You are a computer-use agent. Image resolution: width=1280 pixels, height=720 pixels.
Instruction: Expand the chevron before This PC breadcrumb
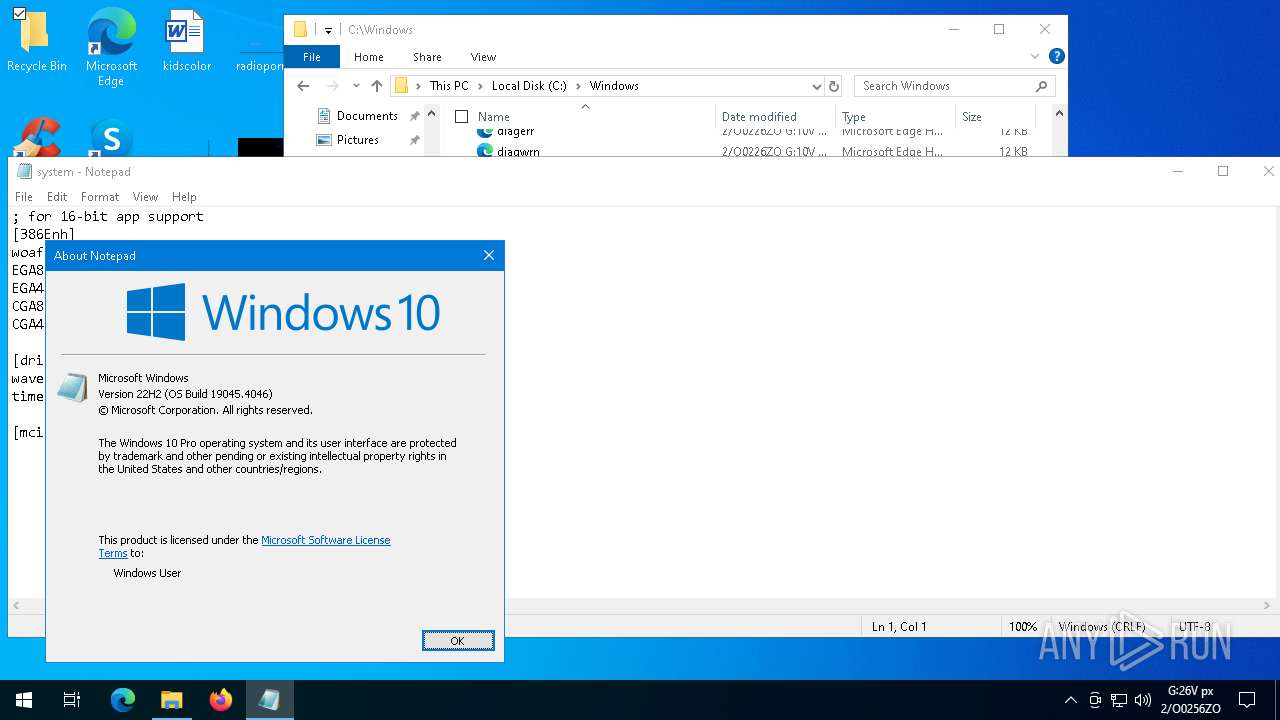pos(418,86)
